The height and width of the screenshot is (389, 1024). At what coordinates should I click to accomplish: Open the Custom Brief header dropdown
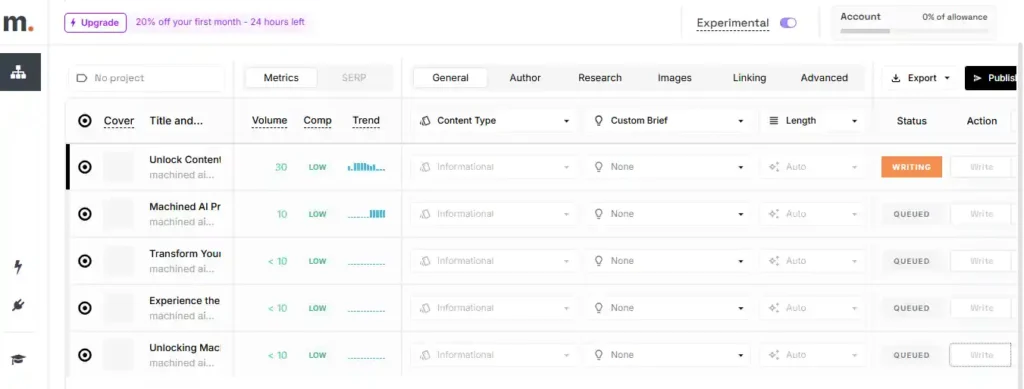(x=668, y=121)
